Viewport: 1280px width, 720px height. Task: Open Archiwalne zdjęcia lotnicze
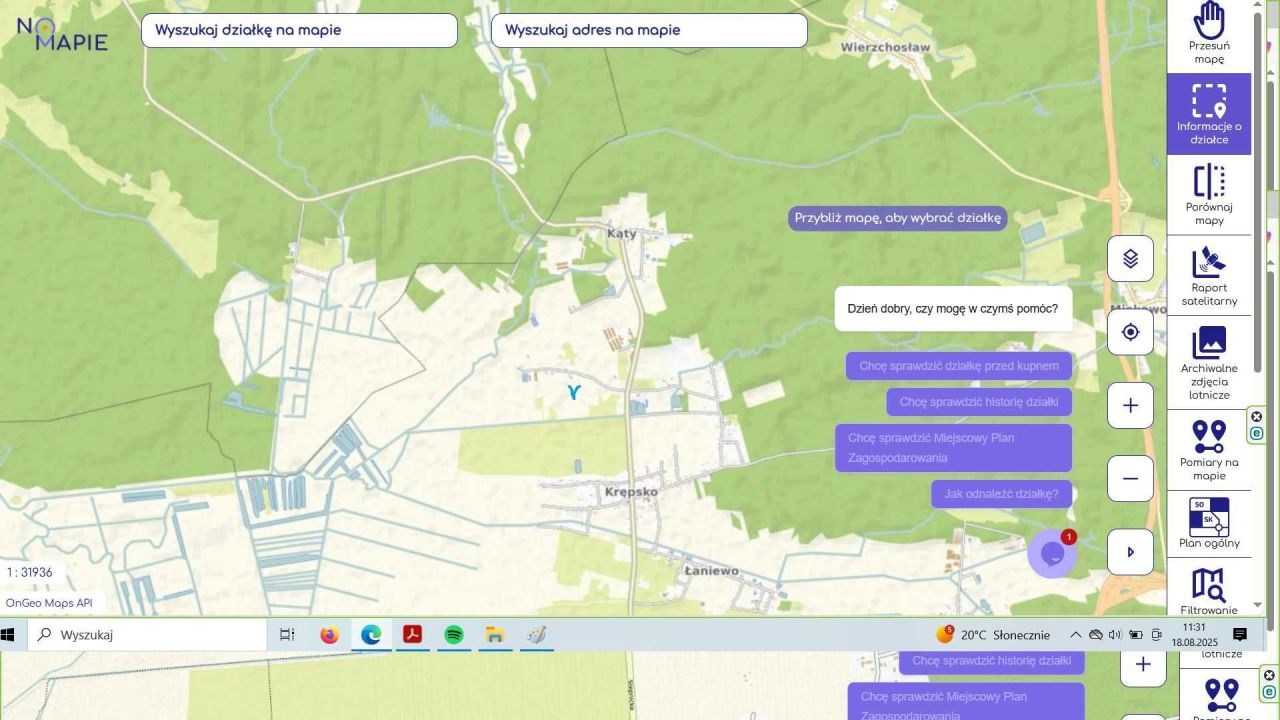1209,363
